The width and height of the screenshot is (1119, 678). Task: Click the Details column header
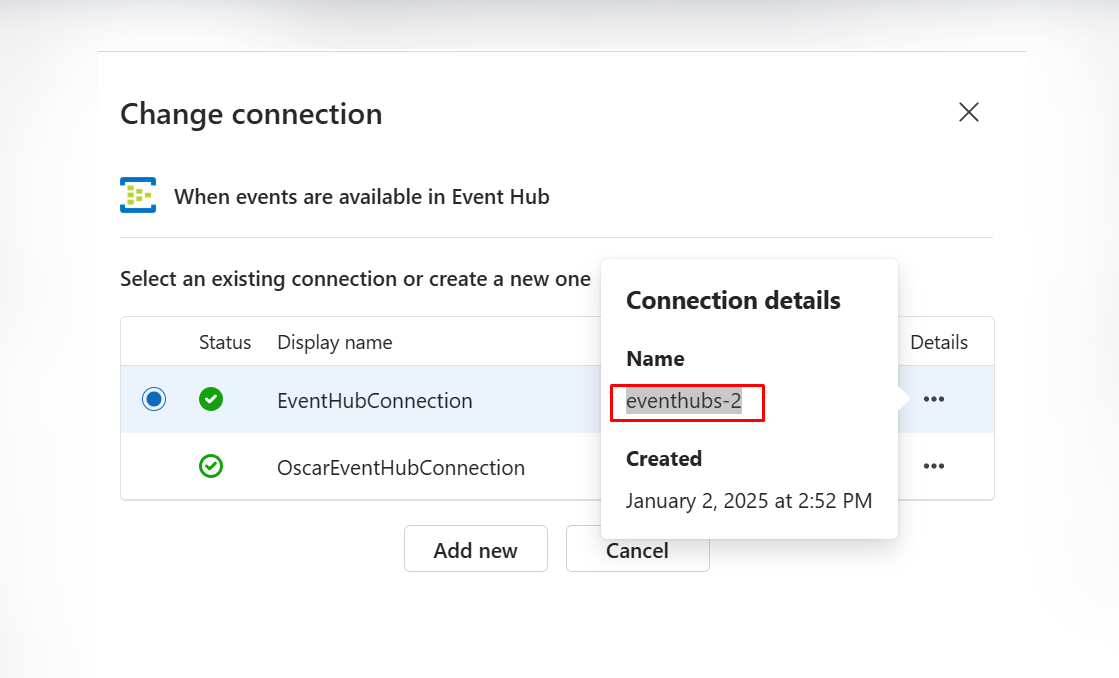938,342
